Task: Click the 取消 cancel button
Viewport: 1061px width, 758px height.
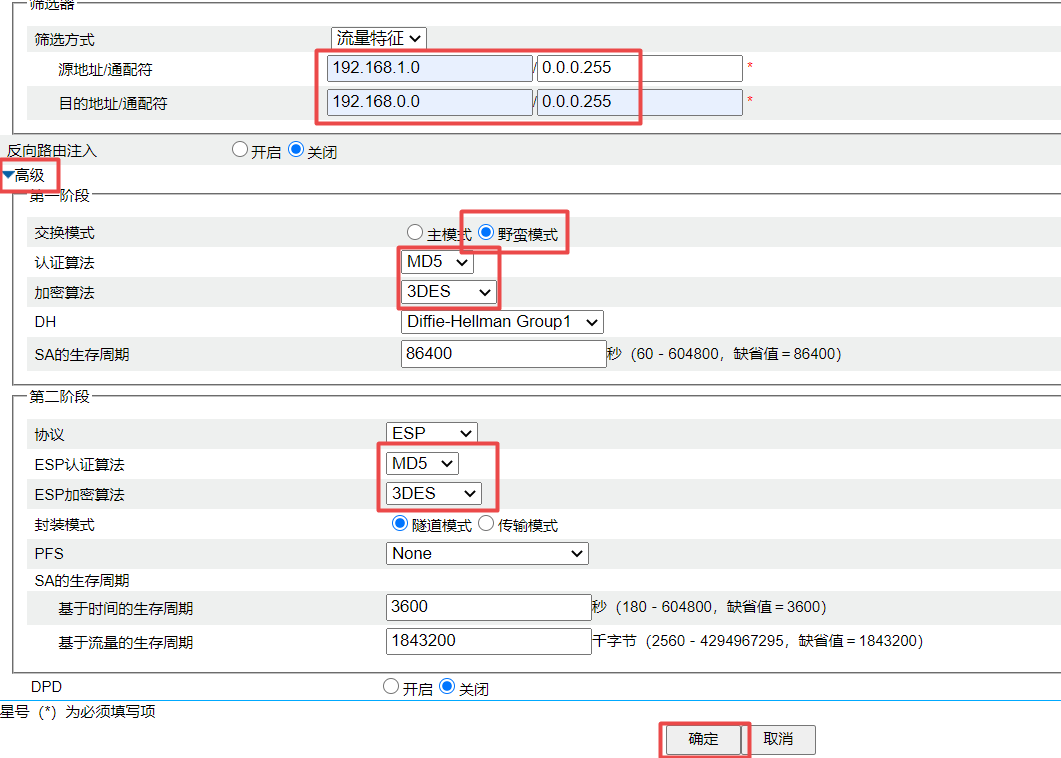Action: coord(778,739)
